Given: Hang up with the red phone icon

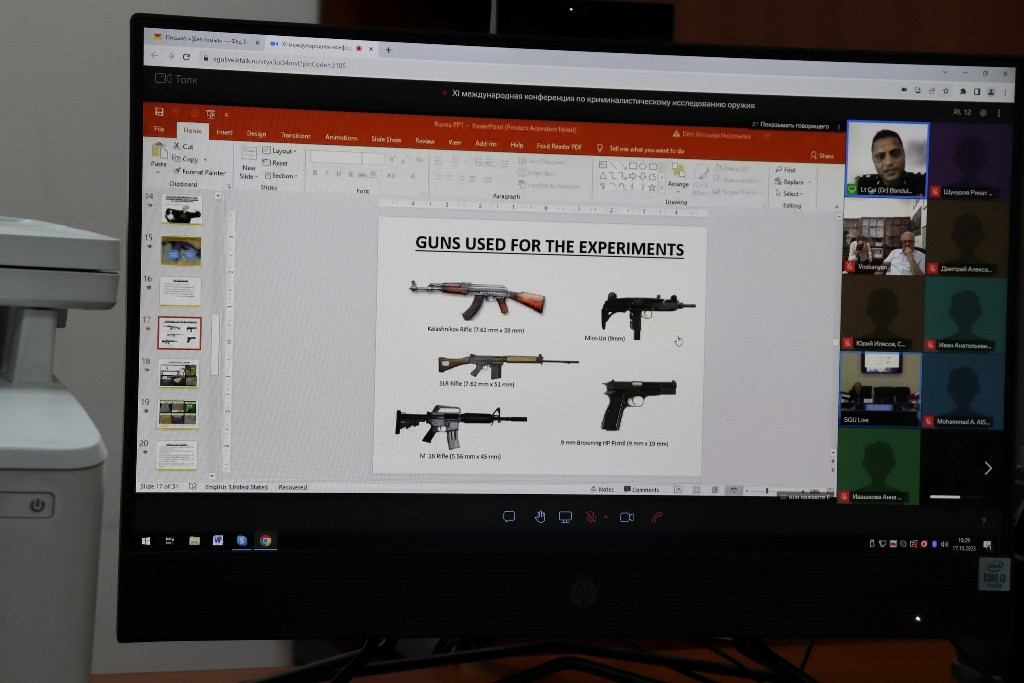Looking at the screenshot, I should 657,518.
